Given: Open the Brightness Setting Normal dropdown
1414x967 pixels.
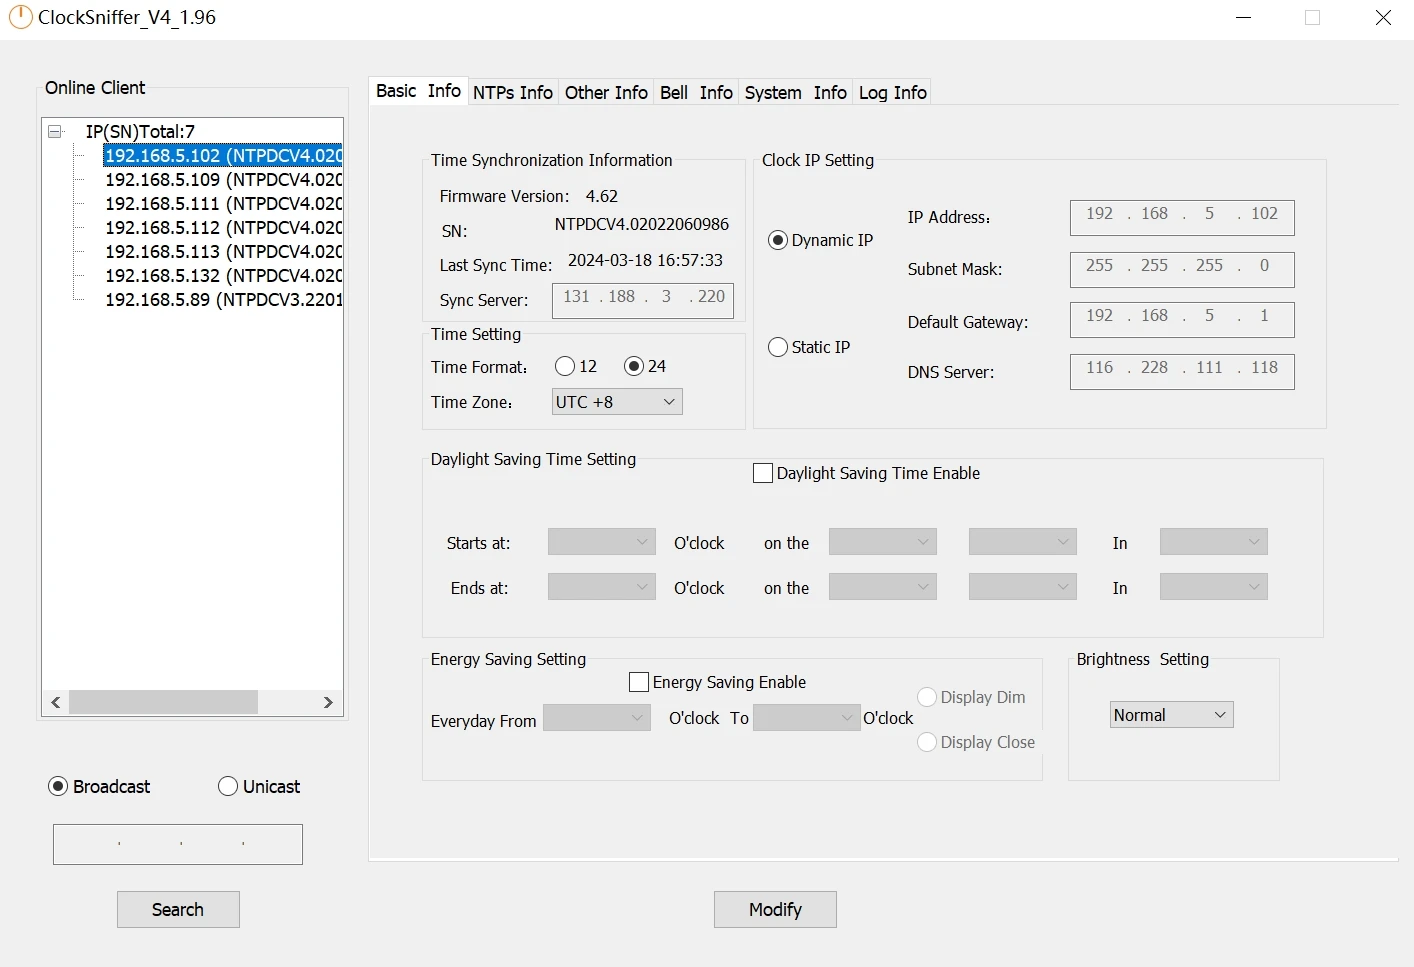Looking at the screenshot, I should pyautogui.click(x=1171, y=715).
